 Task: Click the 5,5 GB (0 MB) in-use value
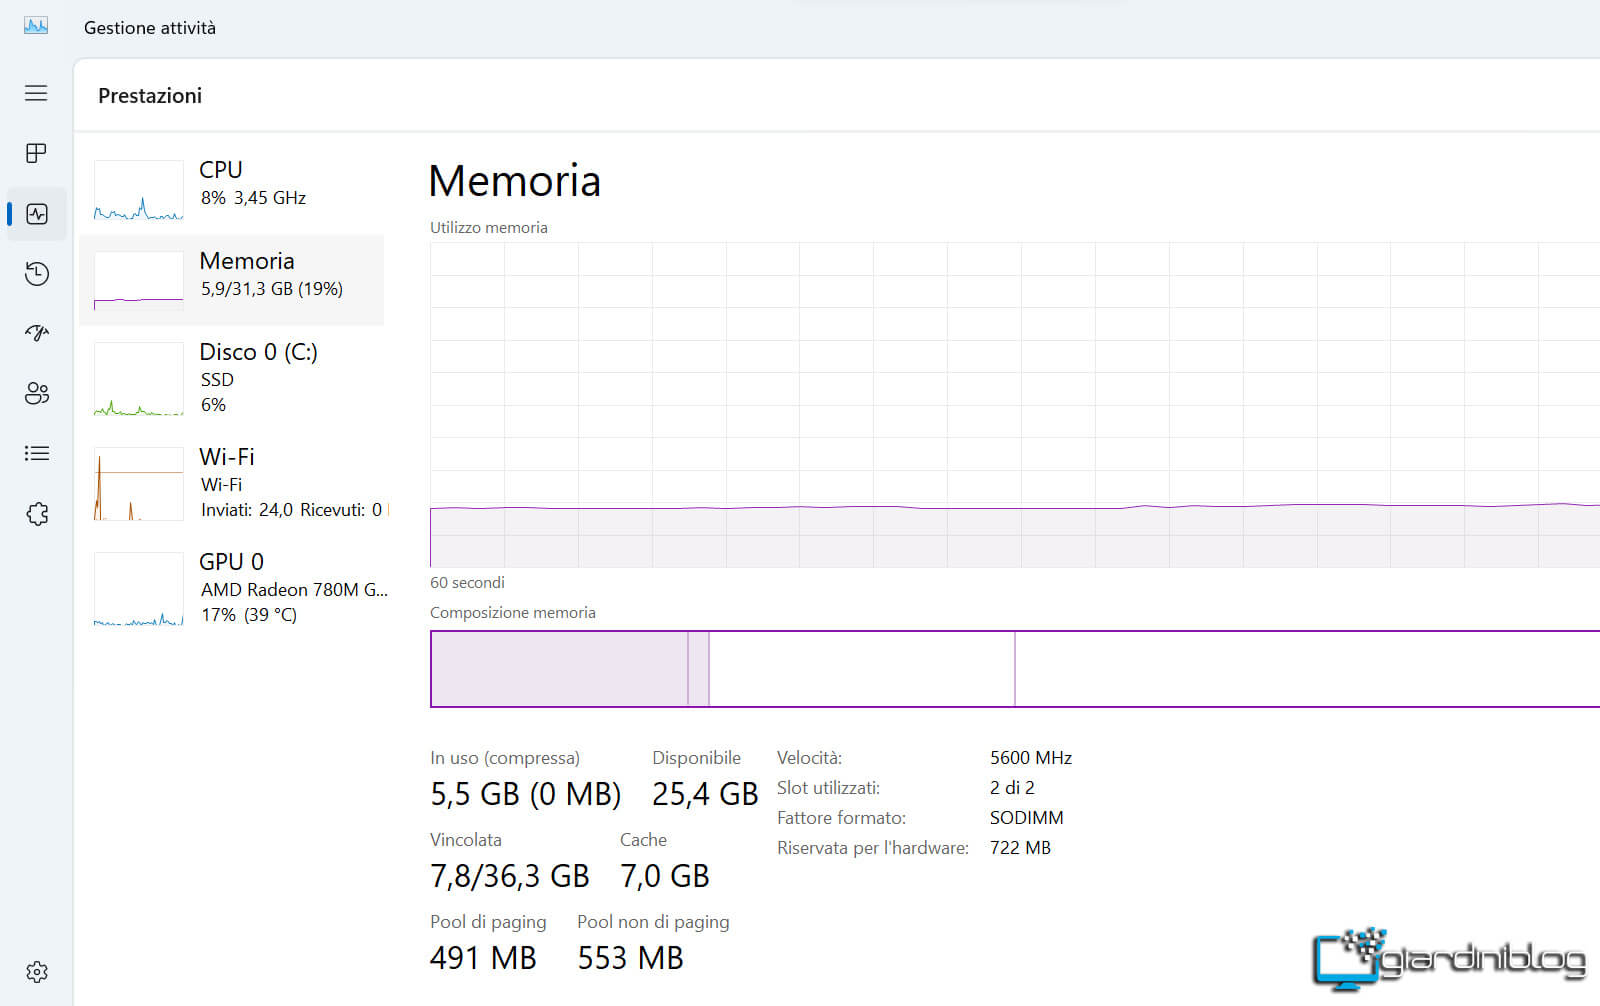pyautogui.click(x=526, y=794)
